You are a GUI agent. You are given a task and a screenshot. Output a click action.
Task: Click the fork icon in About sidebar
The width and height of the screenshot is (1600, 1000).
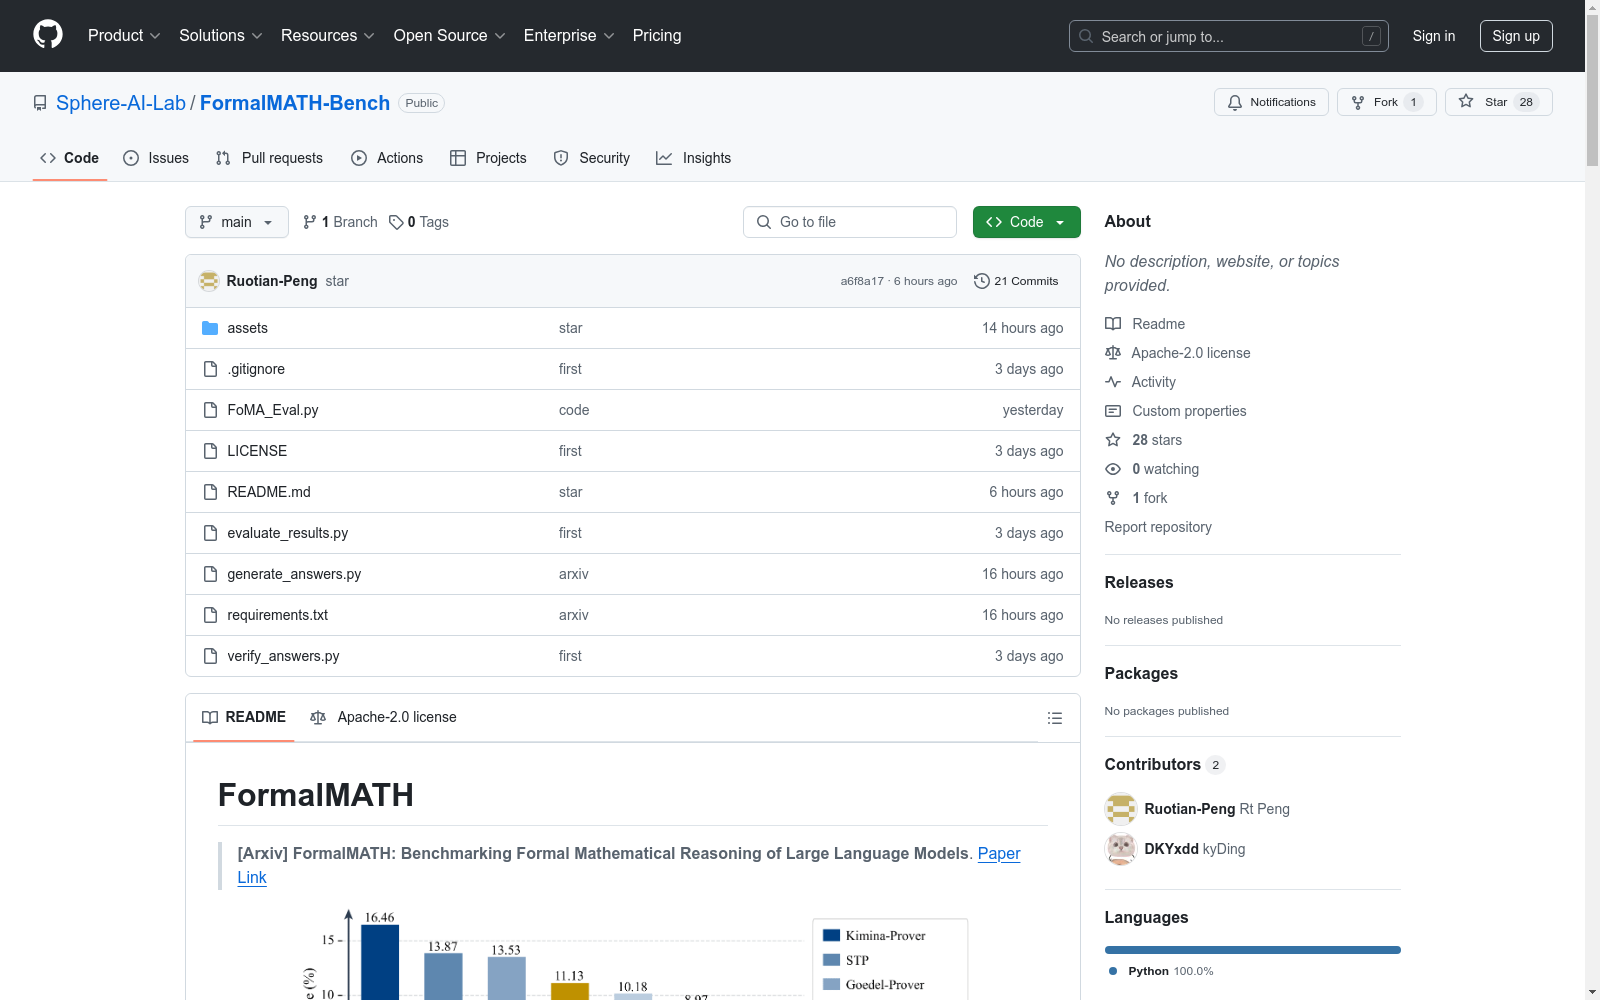(1113, 498)
